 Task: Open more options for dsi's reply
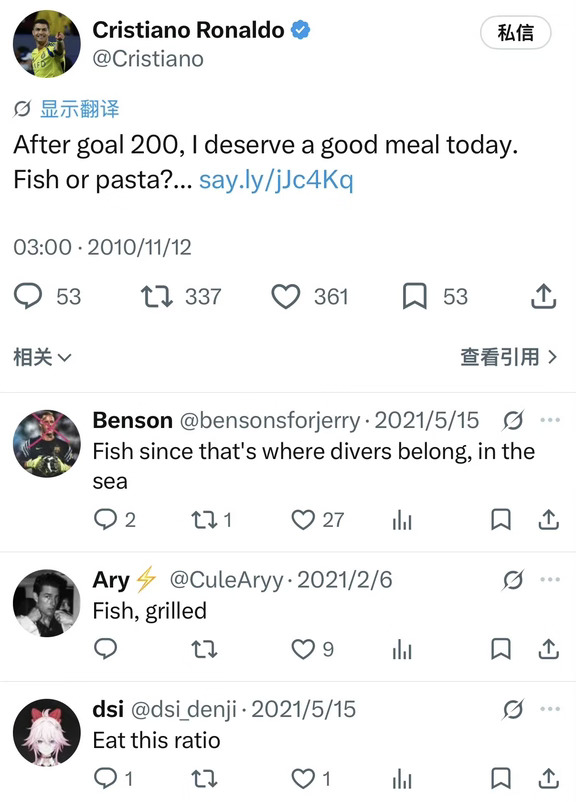click(550, 709)
